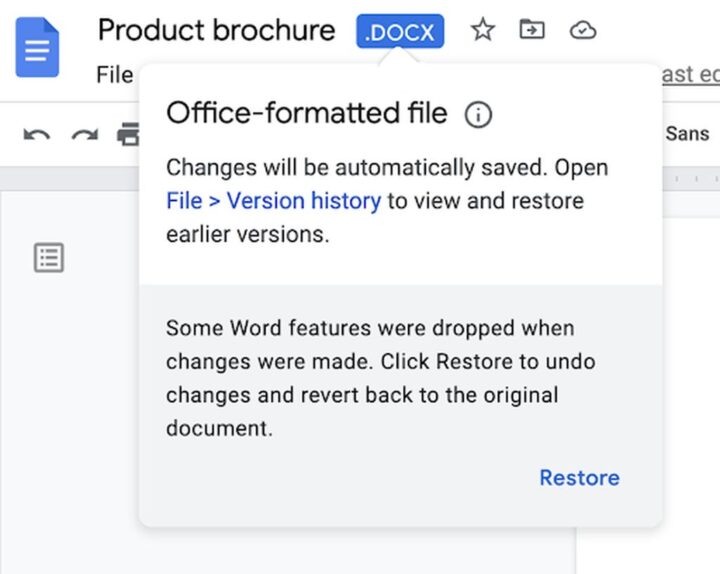The image size is (720, 574).
Task: Click the horizontal ruler above the page
Action: [x=690, y=179]
